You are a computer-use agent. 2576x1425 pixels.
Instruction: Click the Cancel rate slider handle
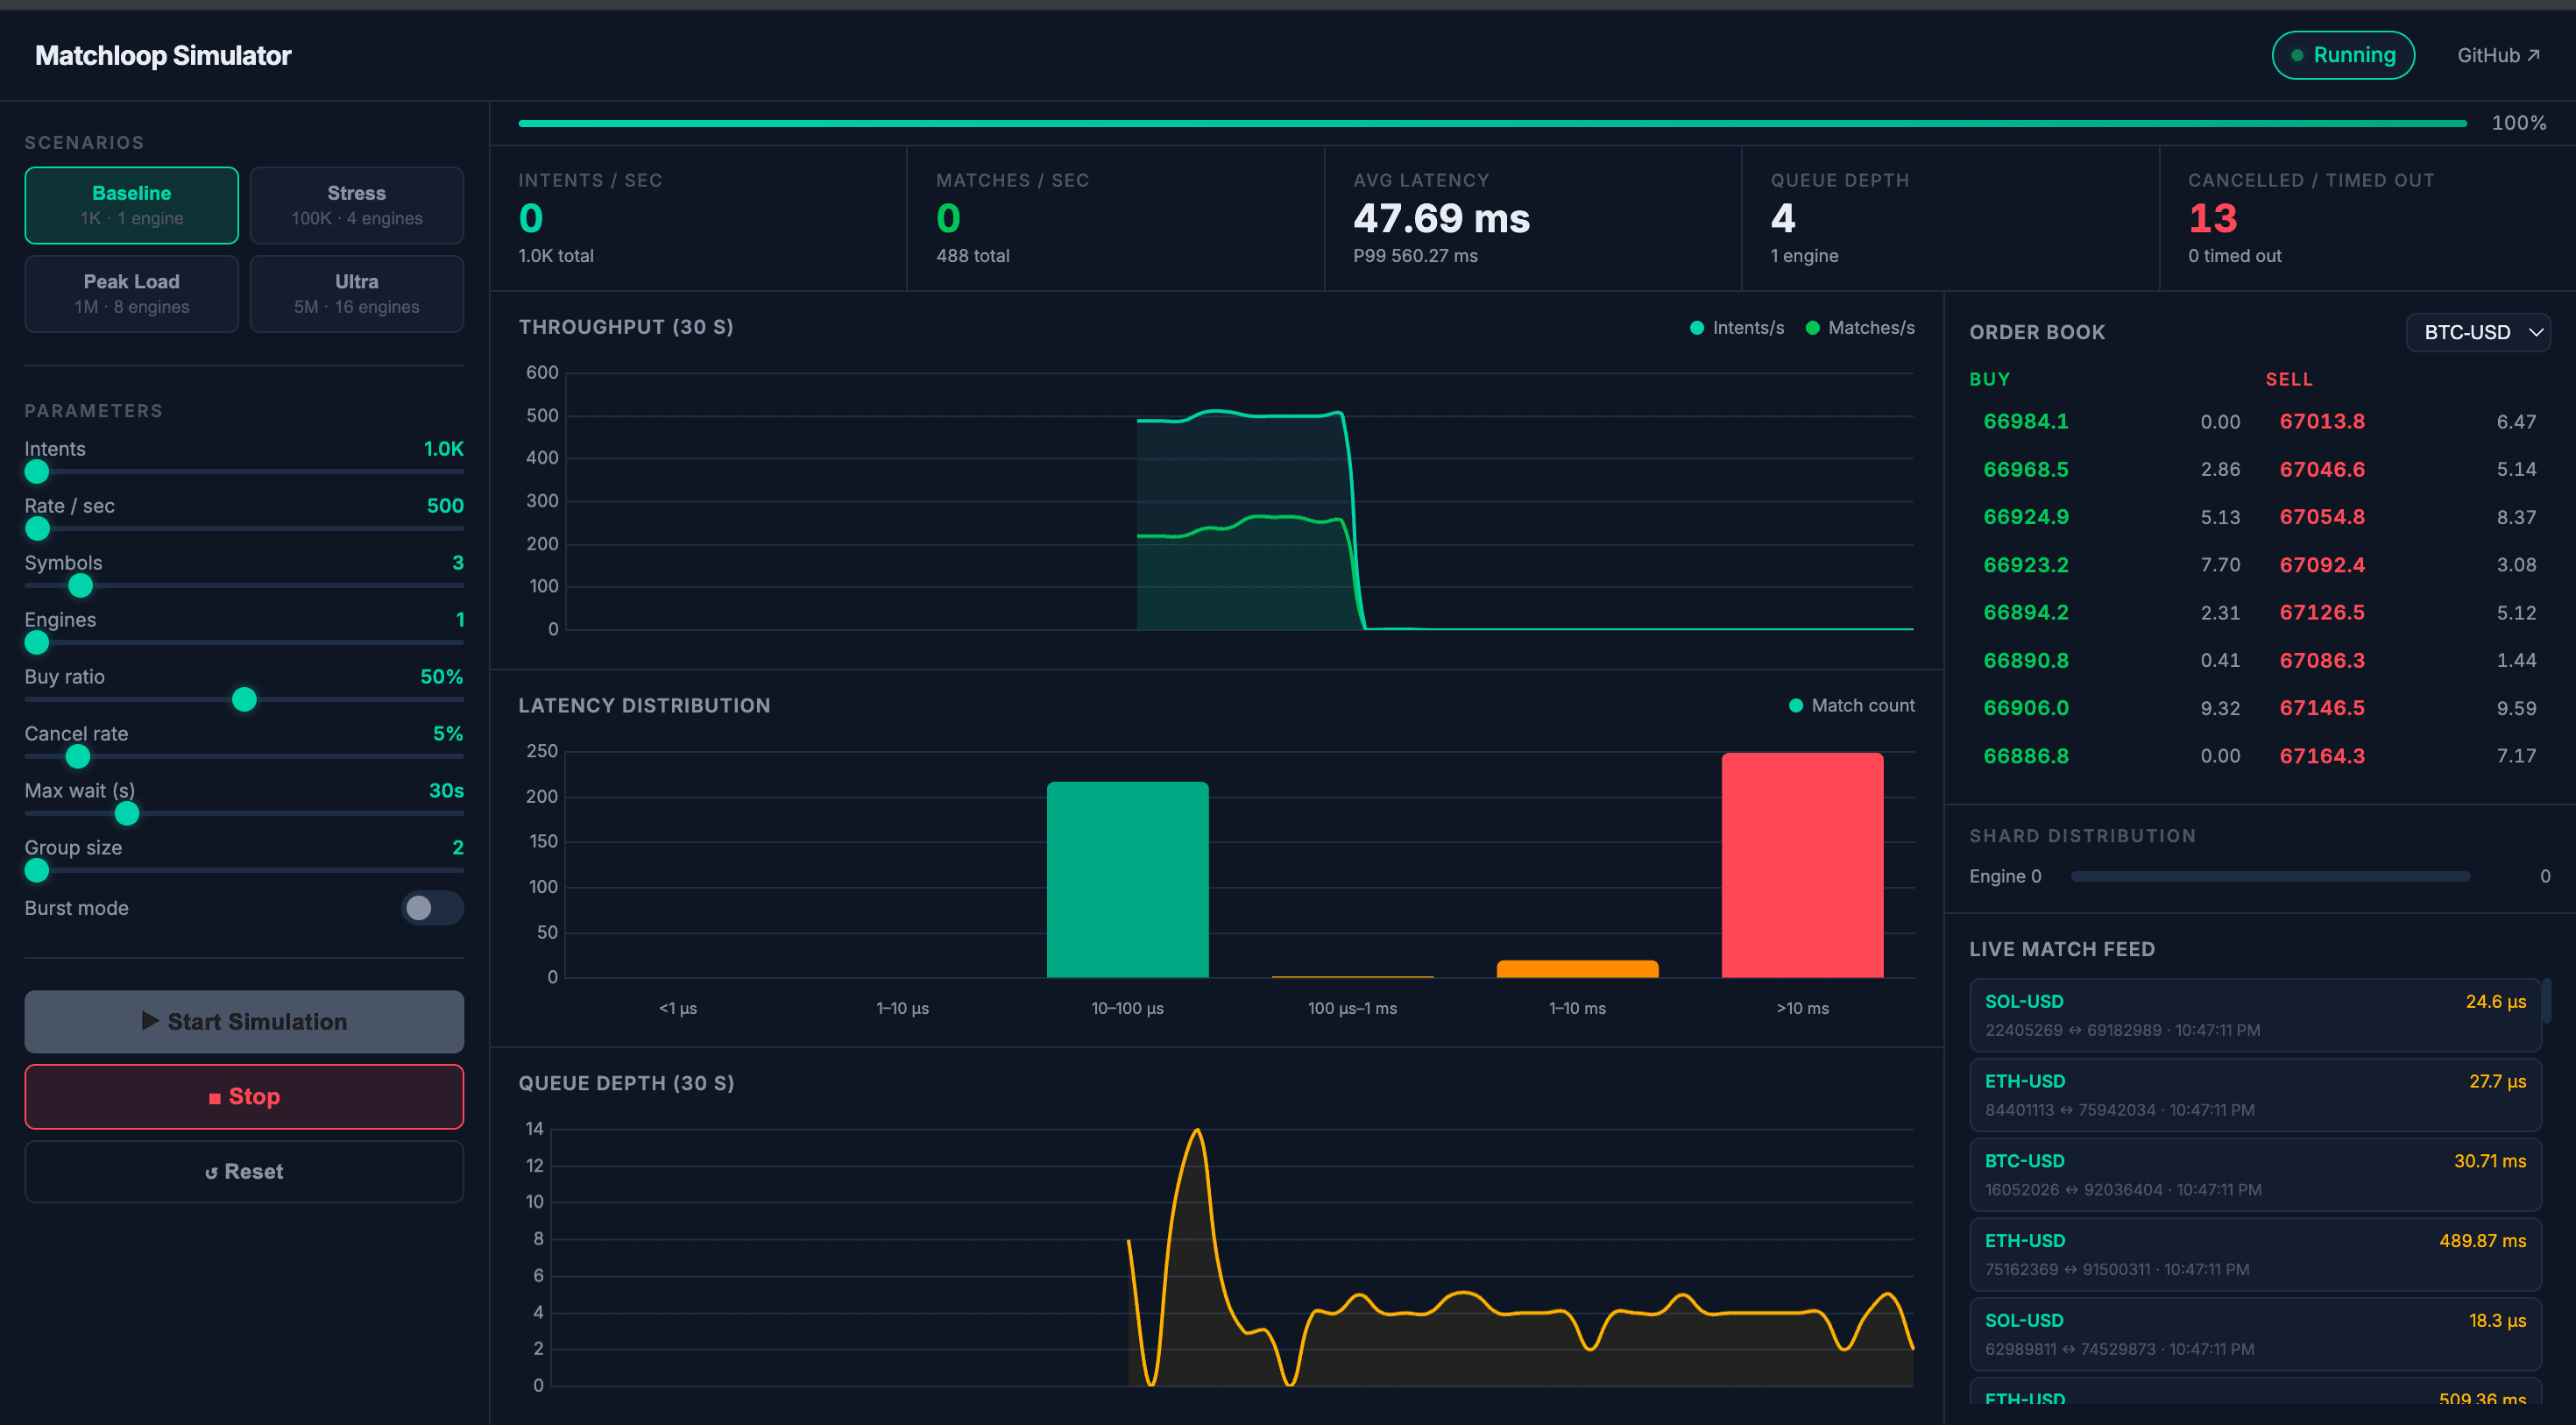point(77,757)
